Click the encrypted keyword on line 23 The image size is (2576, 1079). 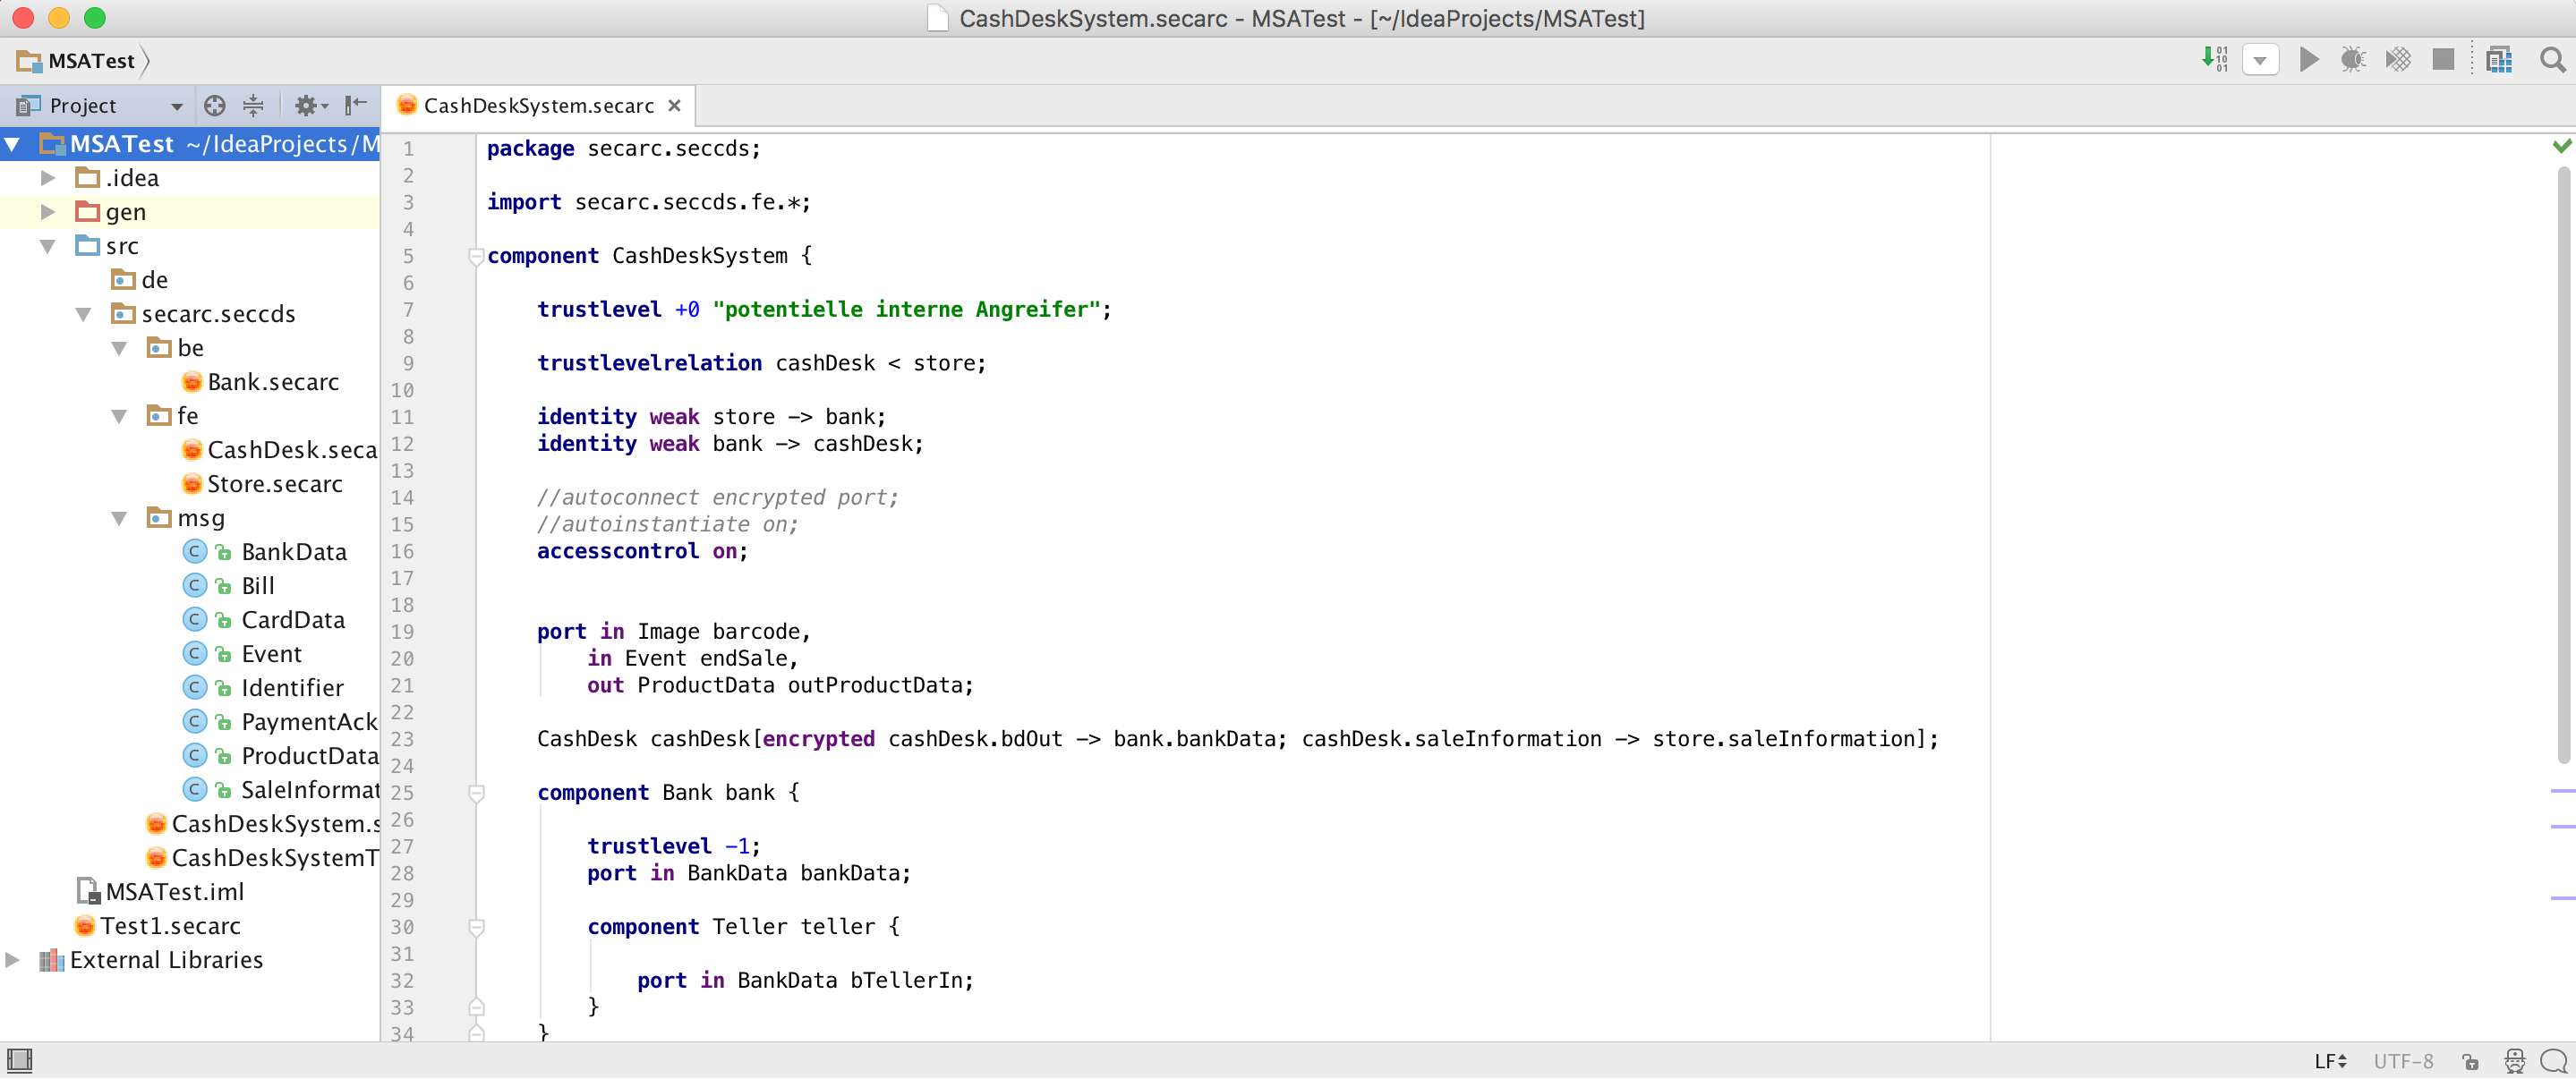[x=818, y=739]
